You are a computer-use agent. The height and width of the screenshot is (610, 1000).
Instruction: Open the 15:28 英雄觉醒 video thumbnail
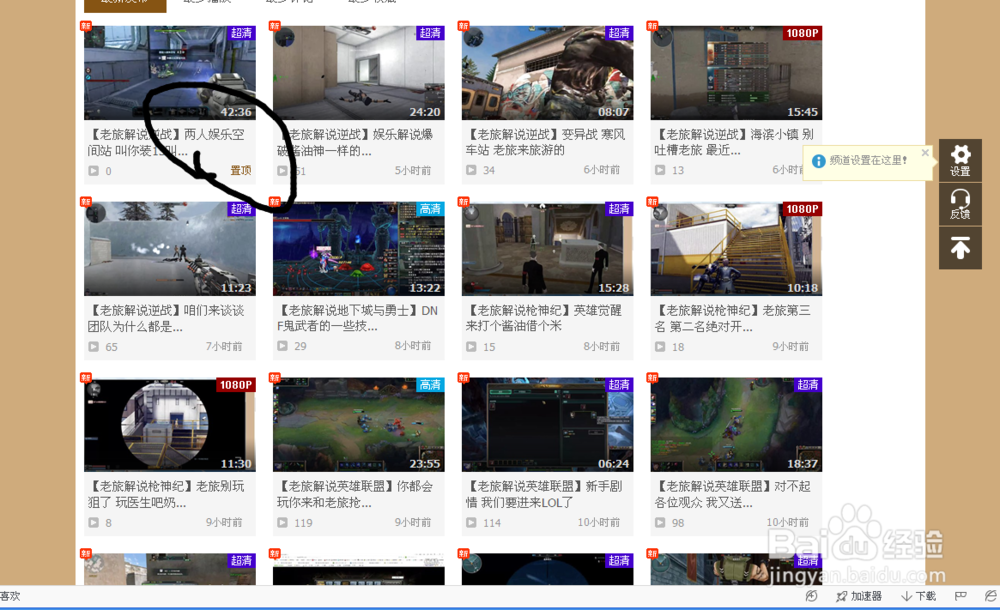coord(547,249)
